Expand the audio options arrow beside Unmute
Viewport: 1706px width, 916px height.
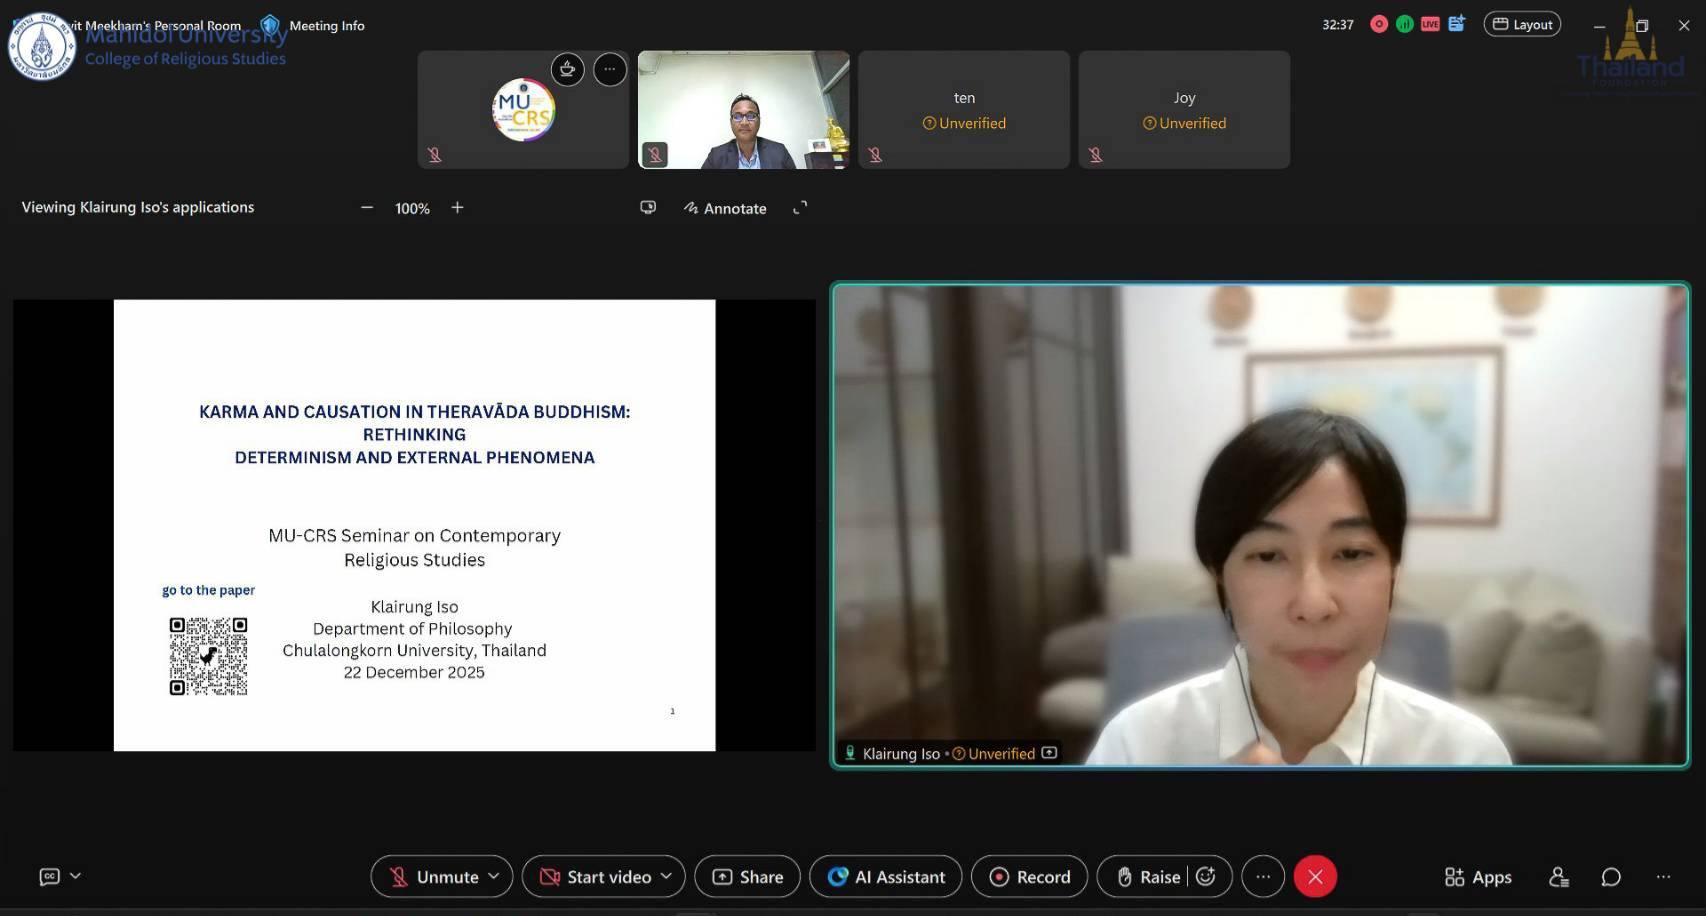pos(494,876)
